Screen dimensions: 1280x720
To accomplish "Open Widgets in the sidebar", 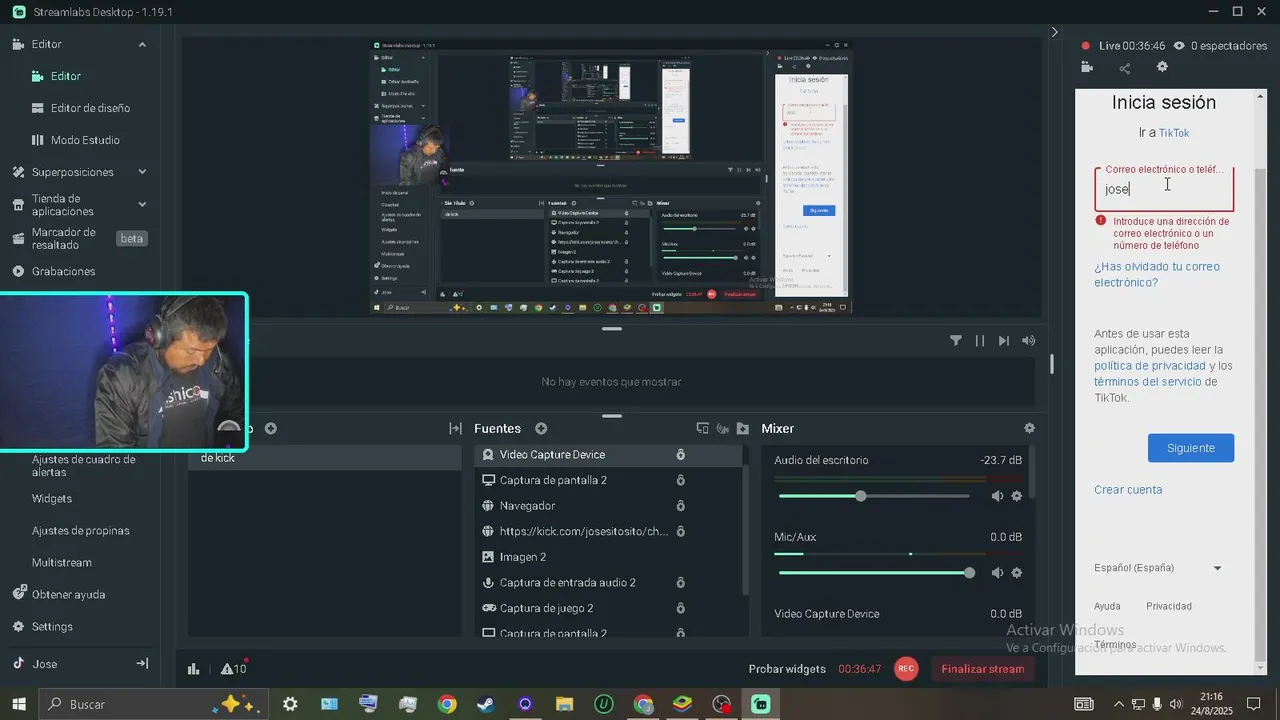I will [52, 498].
